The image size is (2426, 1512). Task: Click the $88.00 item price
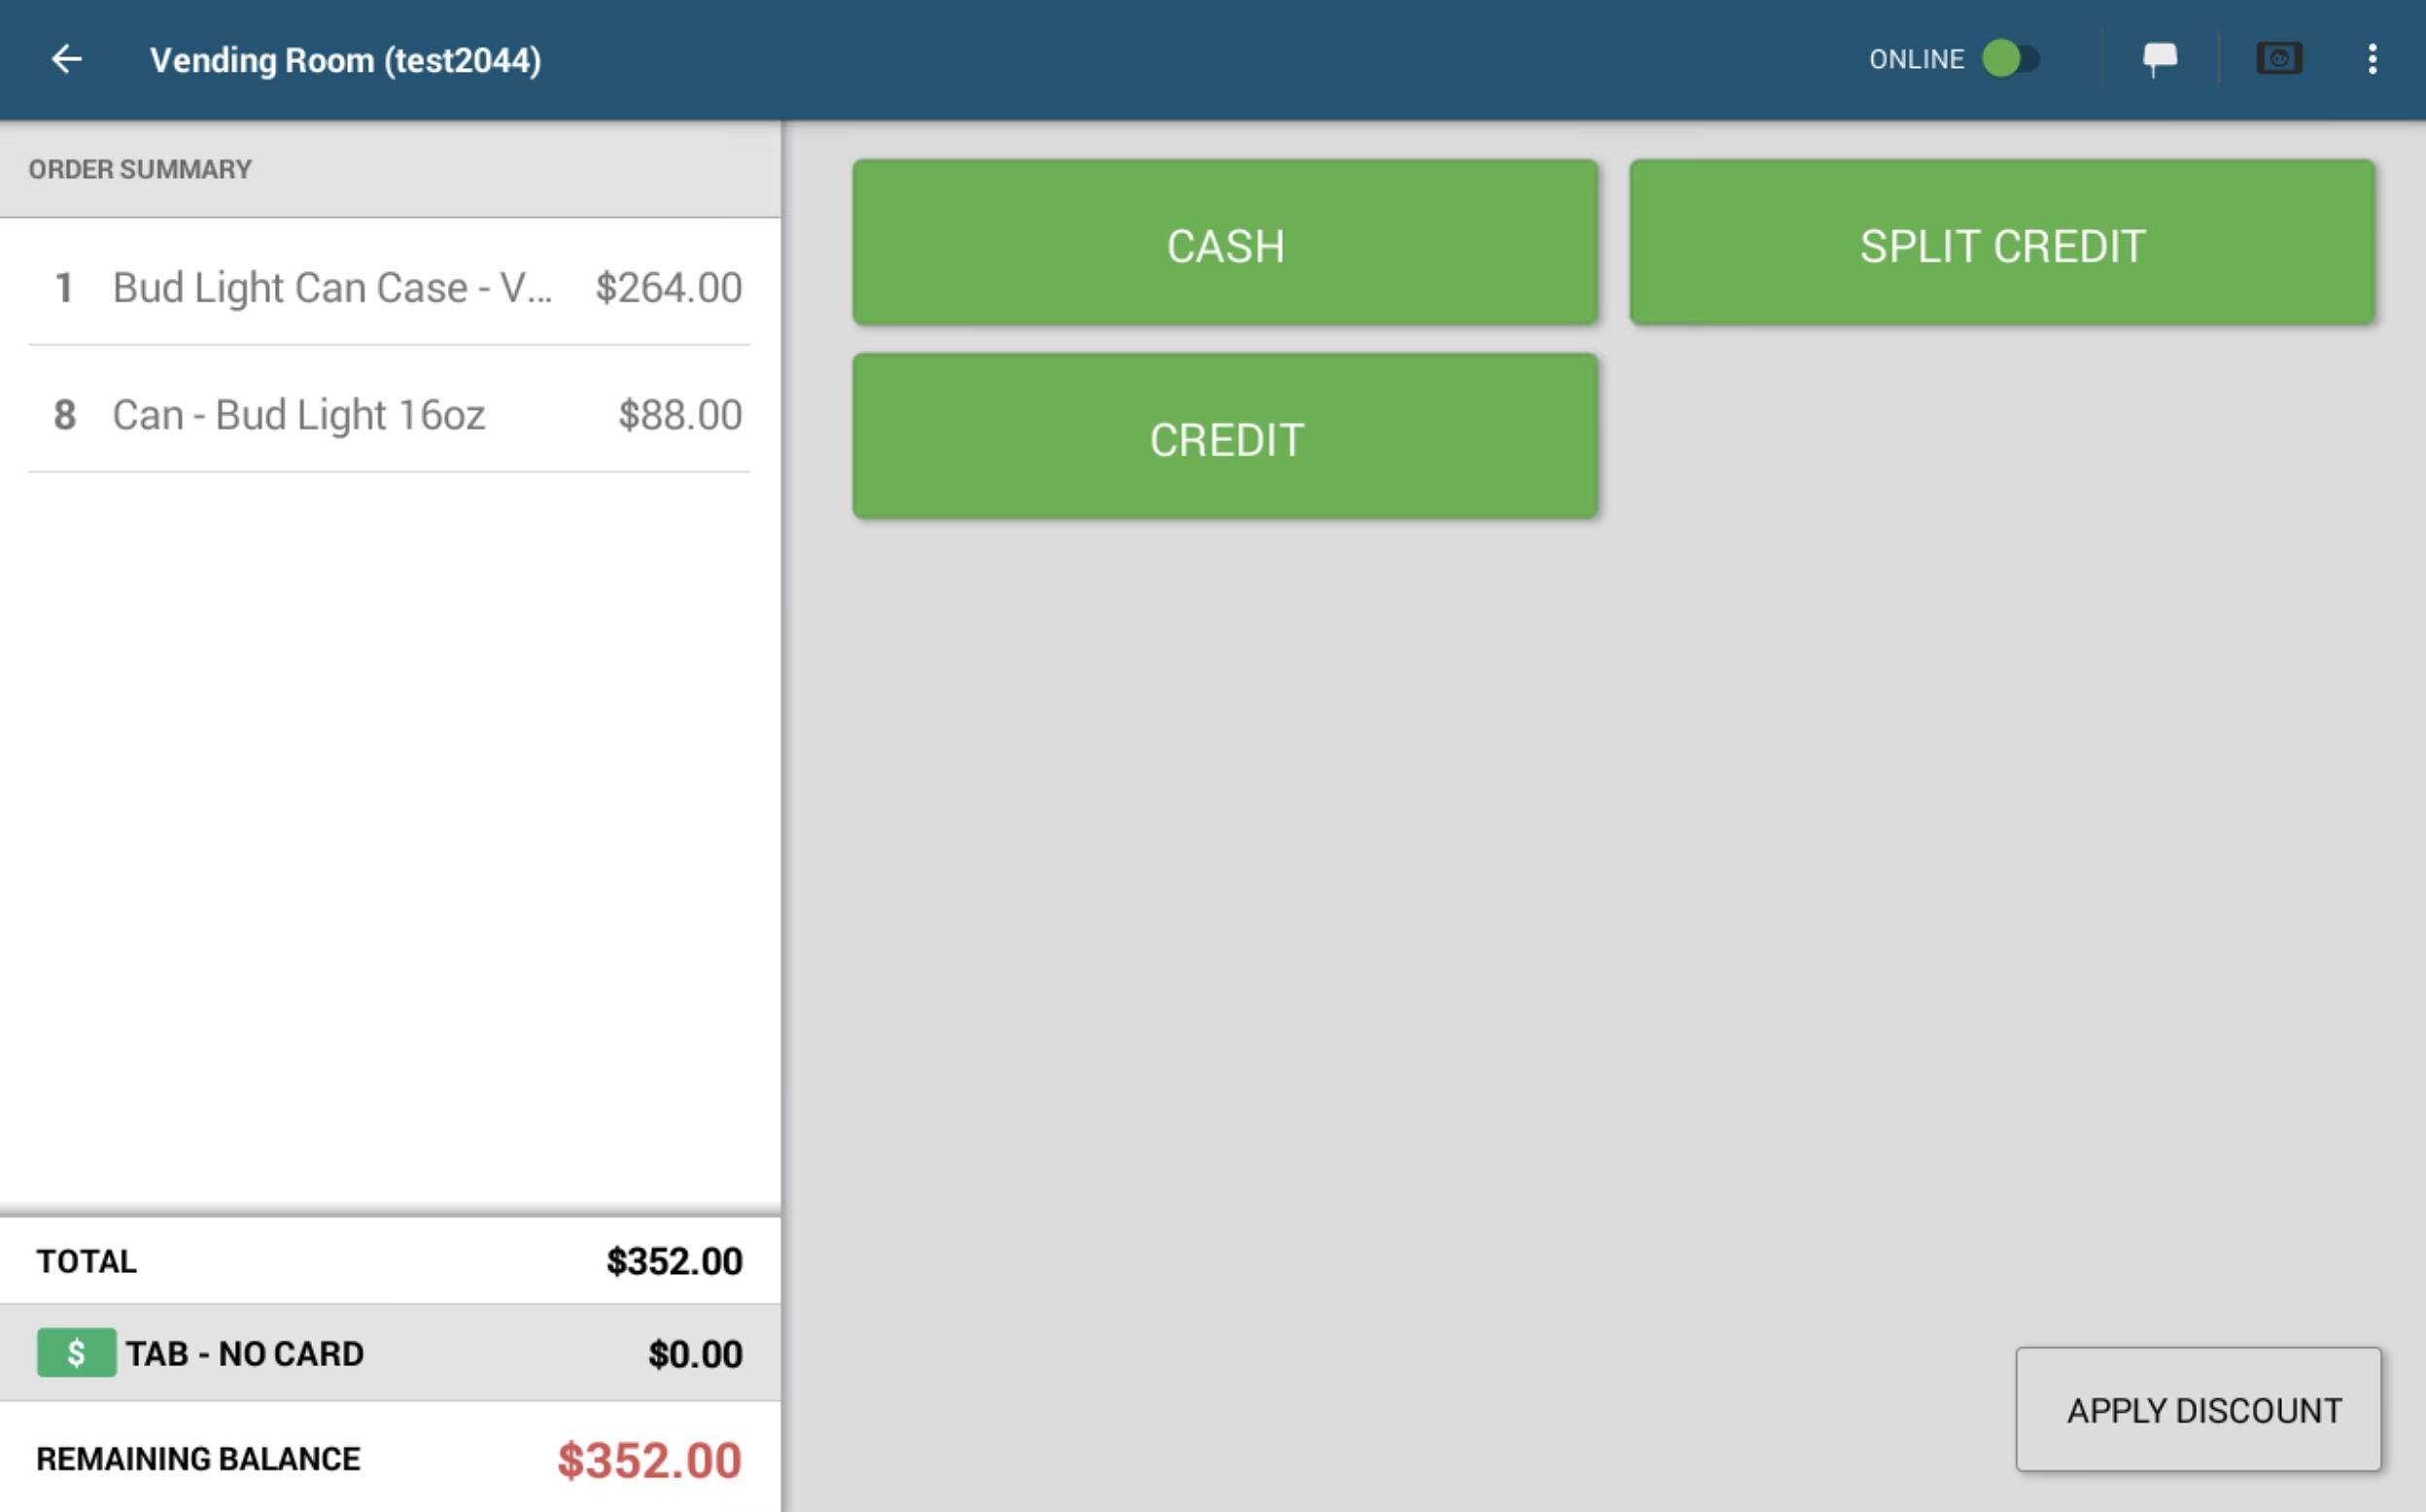point(680,415)
